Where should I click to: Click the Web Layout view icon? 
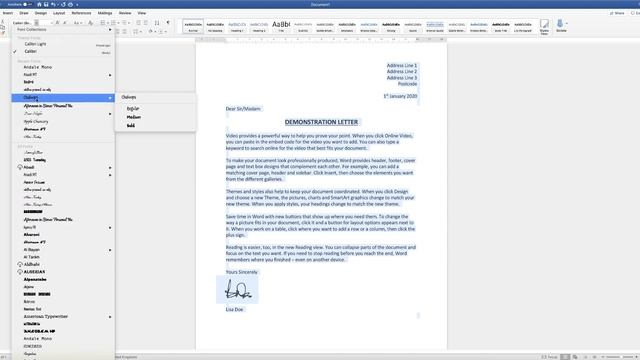coord(575,357)
